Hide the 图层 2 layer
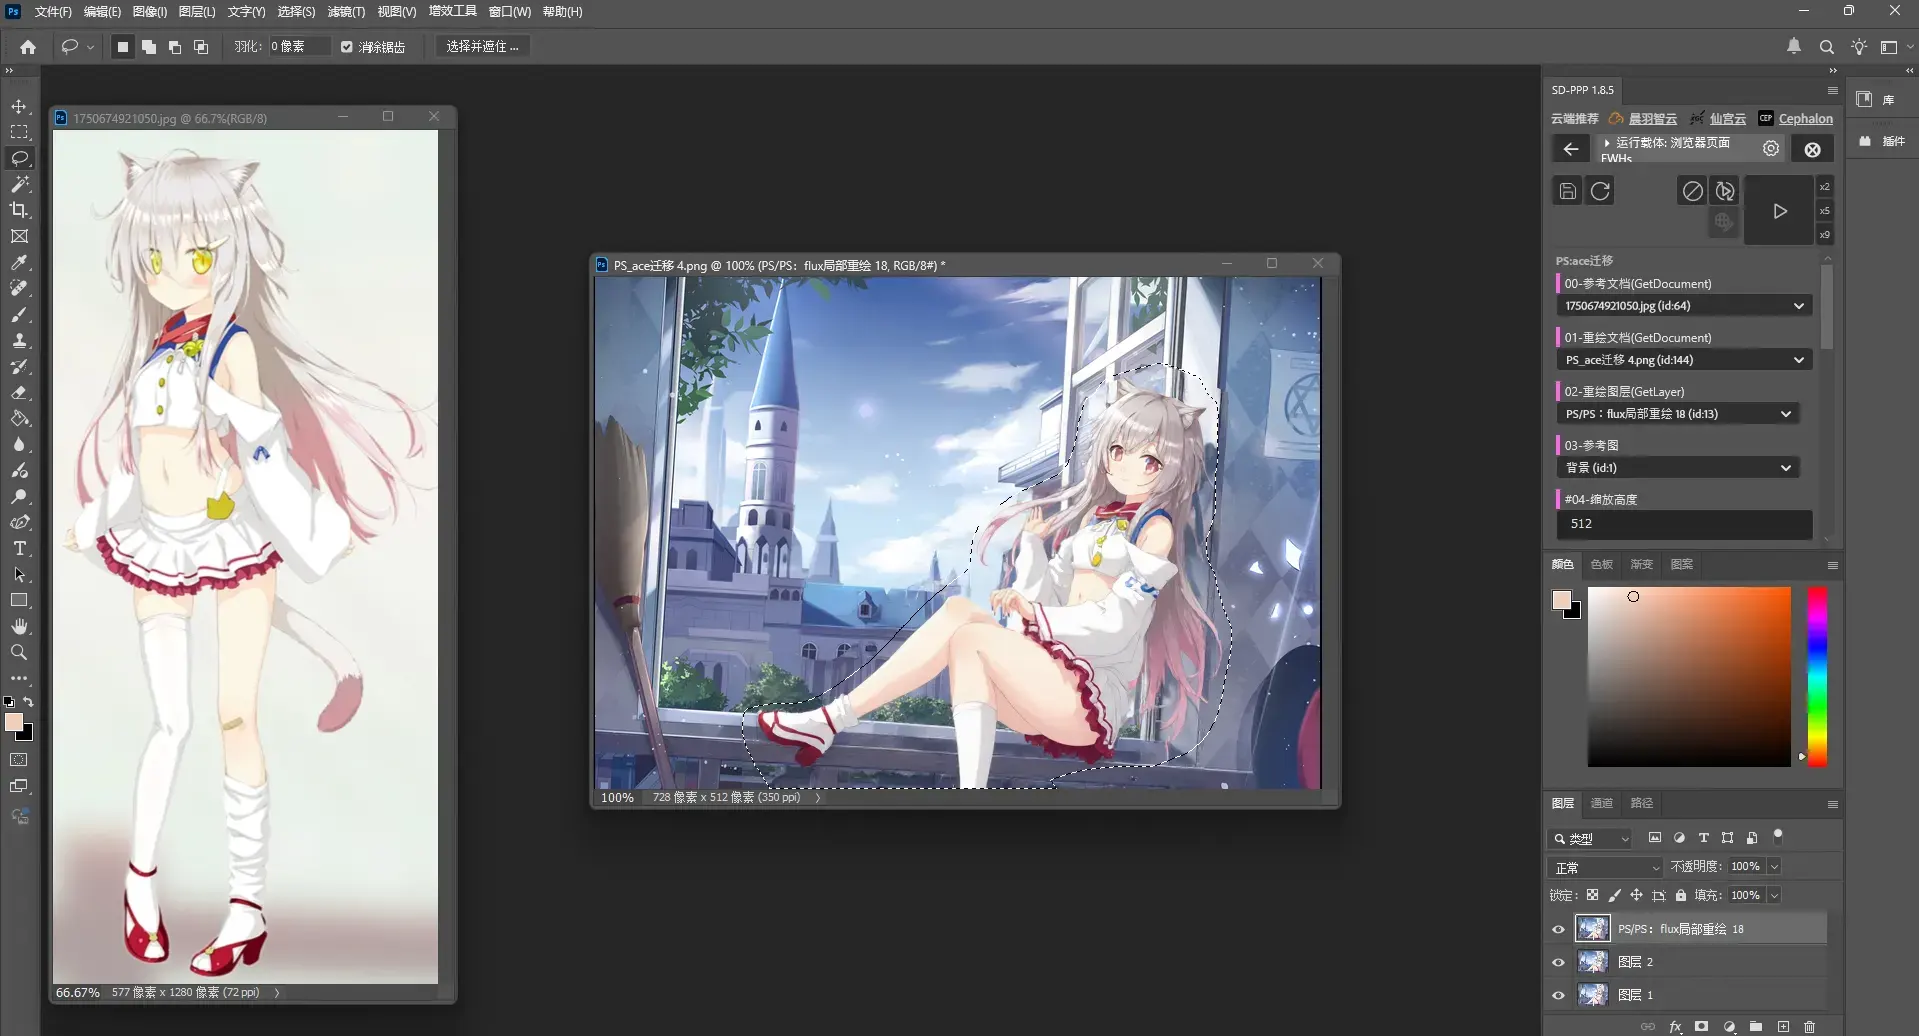The image size is (1919, 1036). [x=1558, y=962]
